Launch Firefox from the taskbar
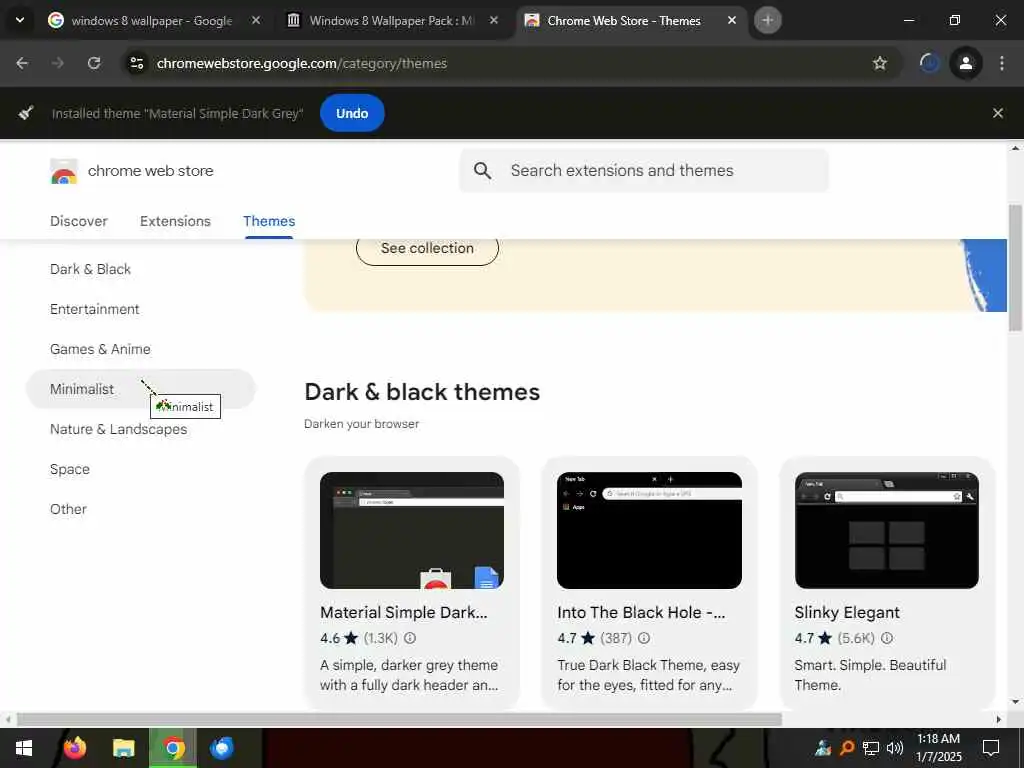Viewport: 1024px width, 768px height. click(x=74, y=748)
